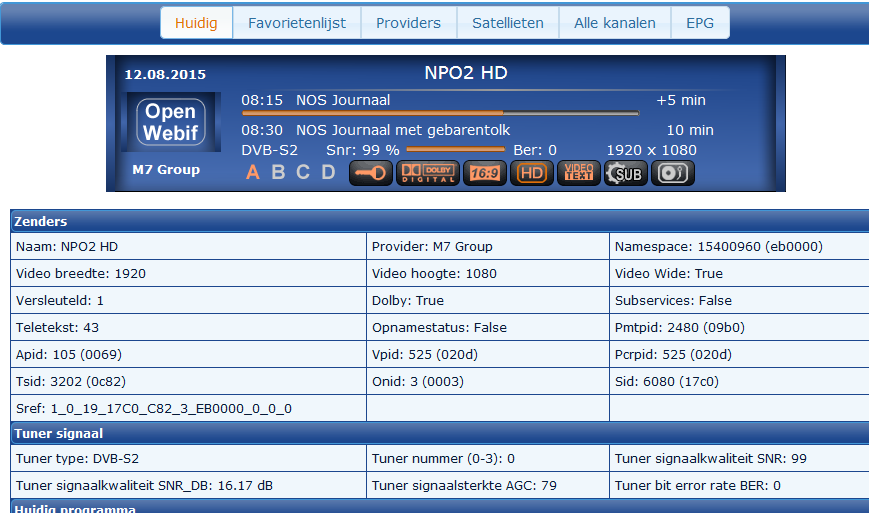Viewport: 869px width, 513px height.
Task: Click the NOS Journaal progress bar
Action: click(x=441, y=113)
